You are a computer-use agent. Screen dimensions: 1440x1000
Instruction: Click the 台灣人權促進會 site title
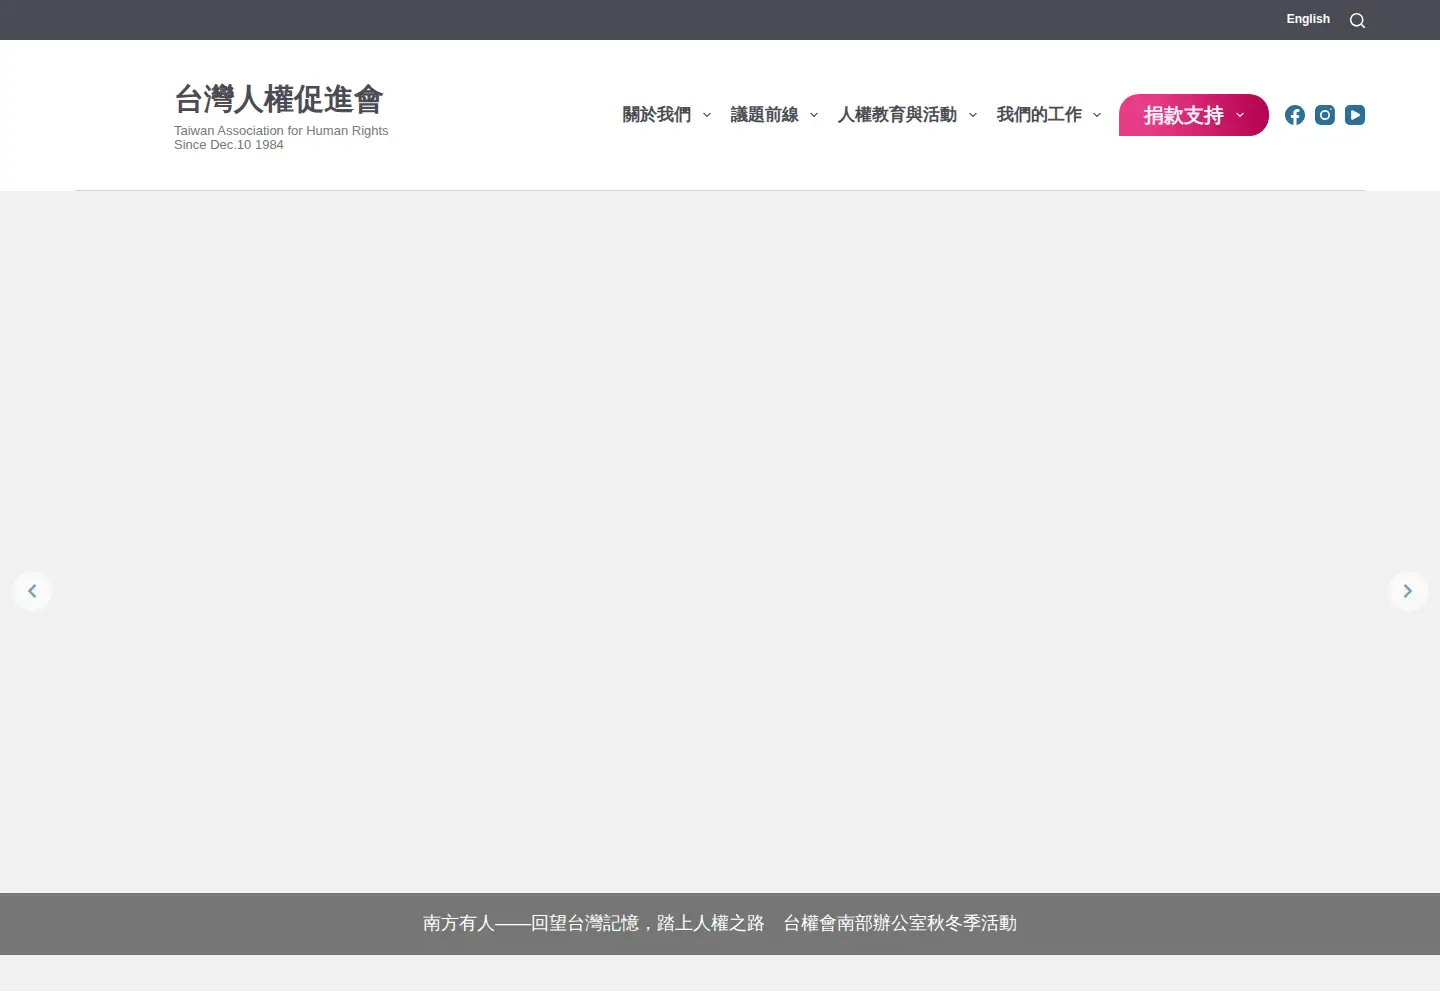click(279, 99)
